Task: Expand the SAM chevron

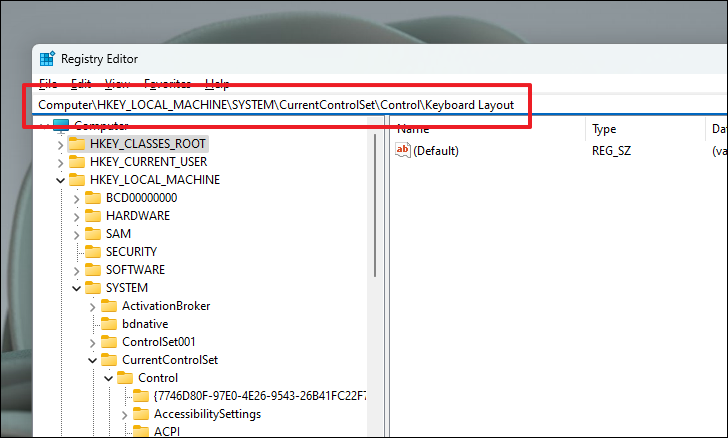Action: coord(77,235)
